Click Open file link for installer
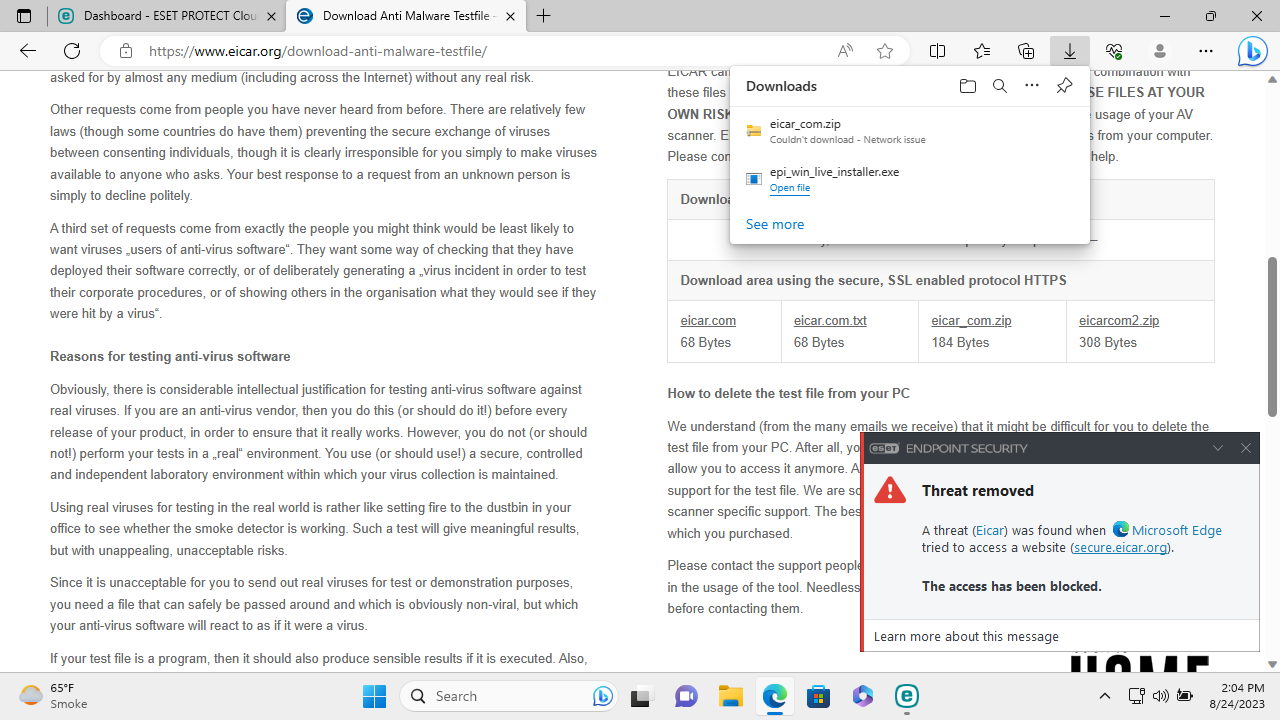The width and height of the screenshot is (1280, 720). coord(790,188)
